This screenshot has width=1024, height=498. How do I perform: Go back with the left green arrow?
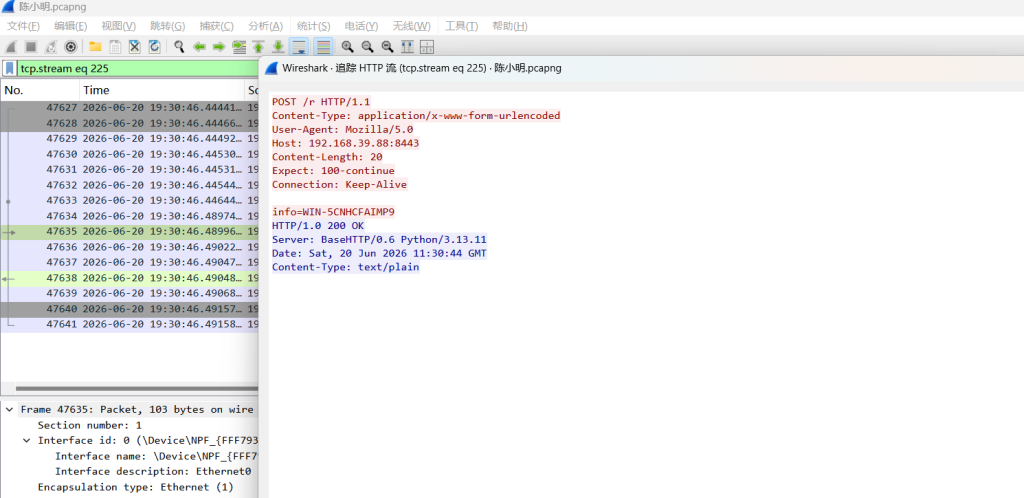pyautogui.click(x=199, y=47)
